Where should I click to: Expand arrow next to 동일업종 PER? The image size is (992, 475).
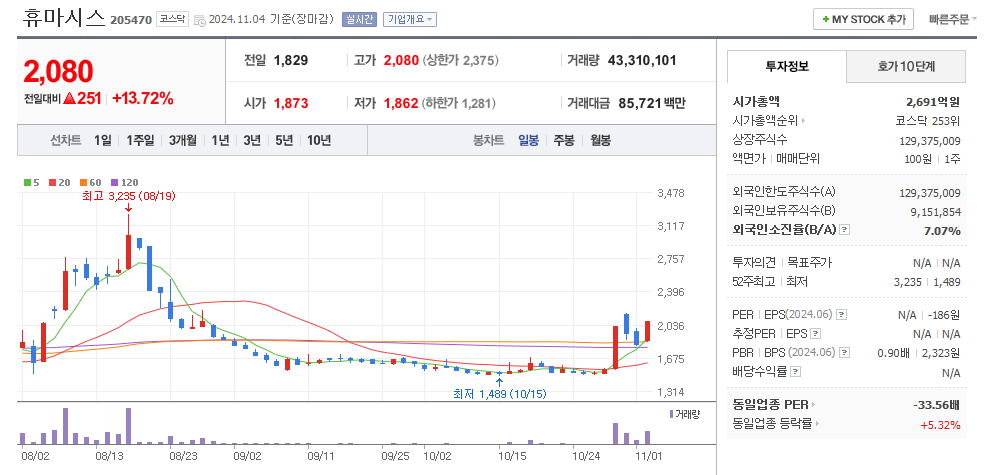[x=814, y=404]
